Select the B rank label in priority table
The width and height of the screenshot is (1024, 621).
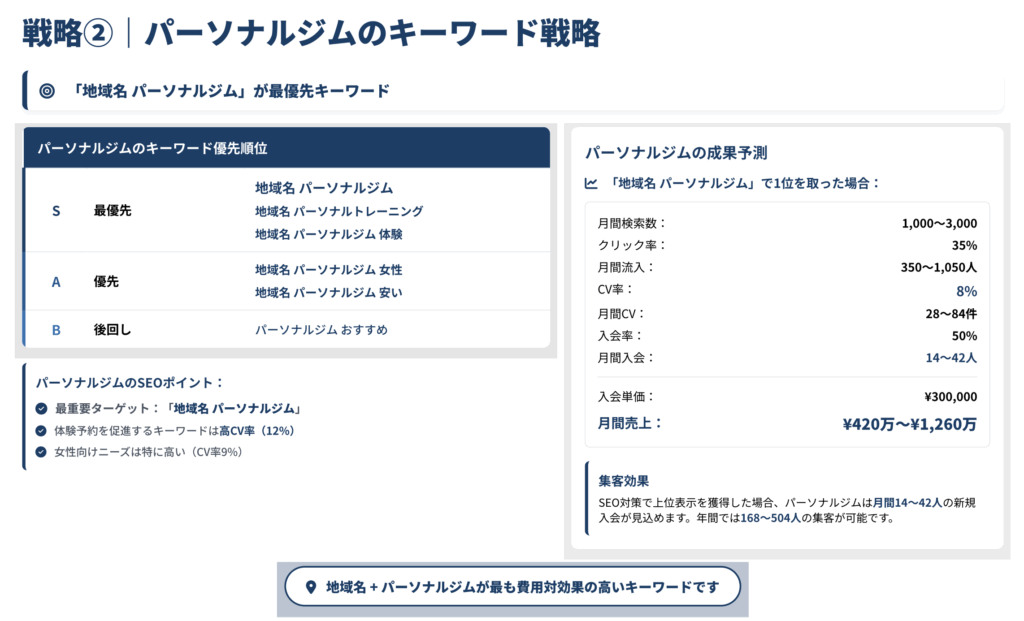(x=56, y=329)
